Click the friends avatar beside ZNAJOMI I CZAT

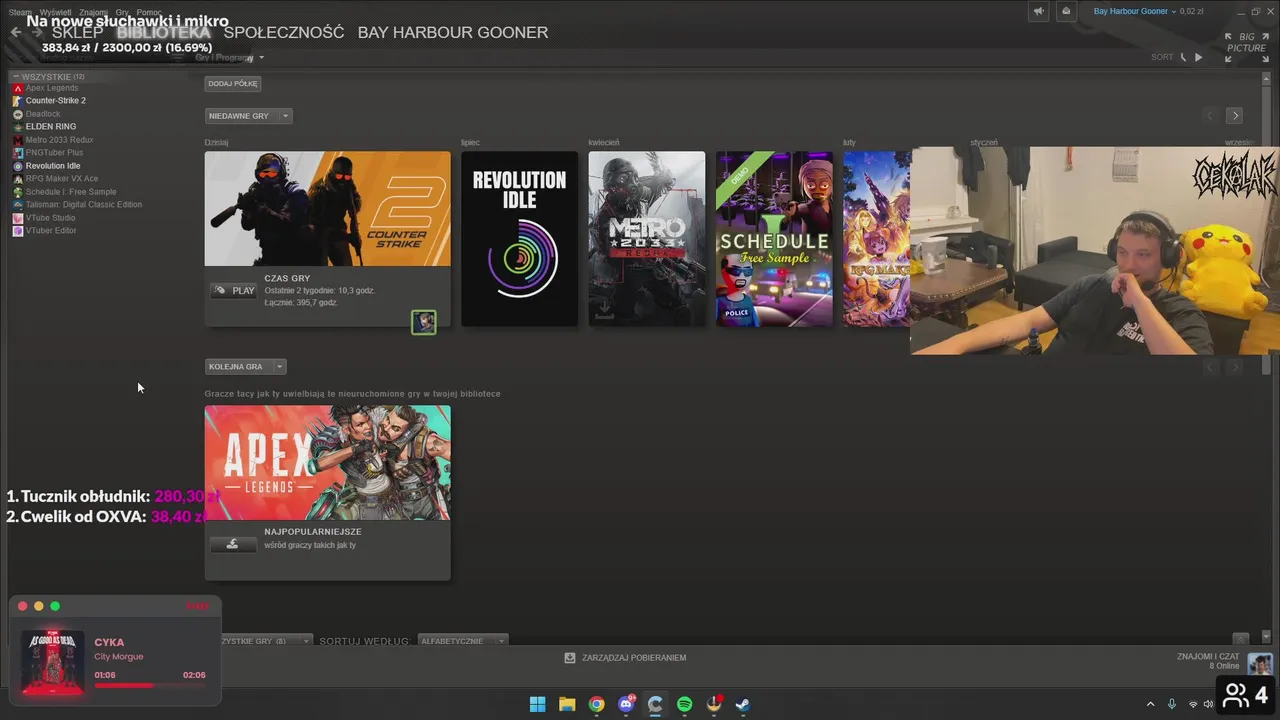point(1260,663)
